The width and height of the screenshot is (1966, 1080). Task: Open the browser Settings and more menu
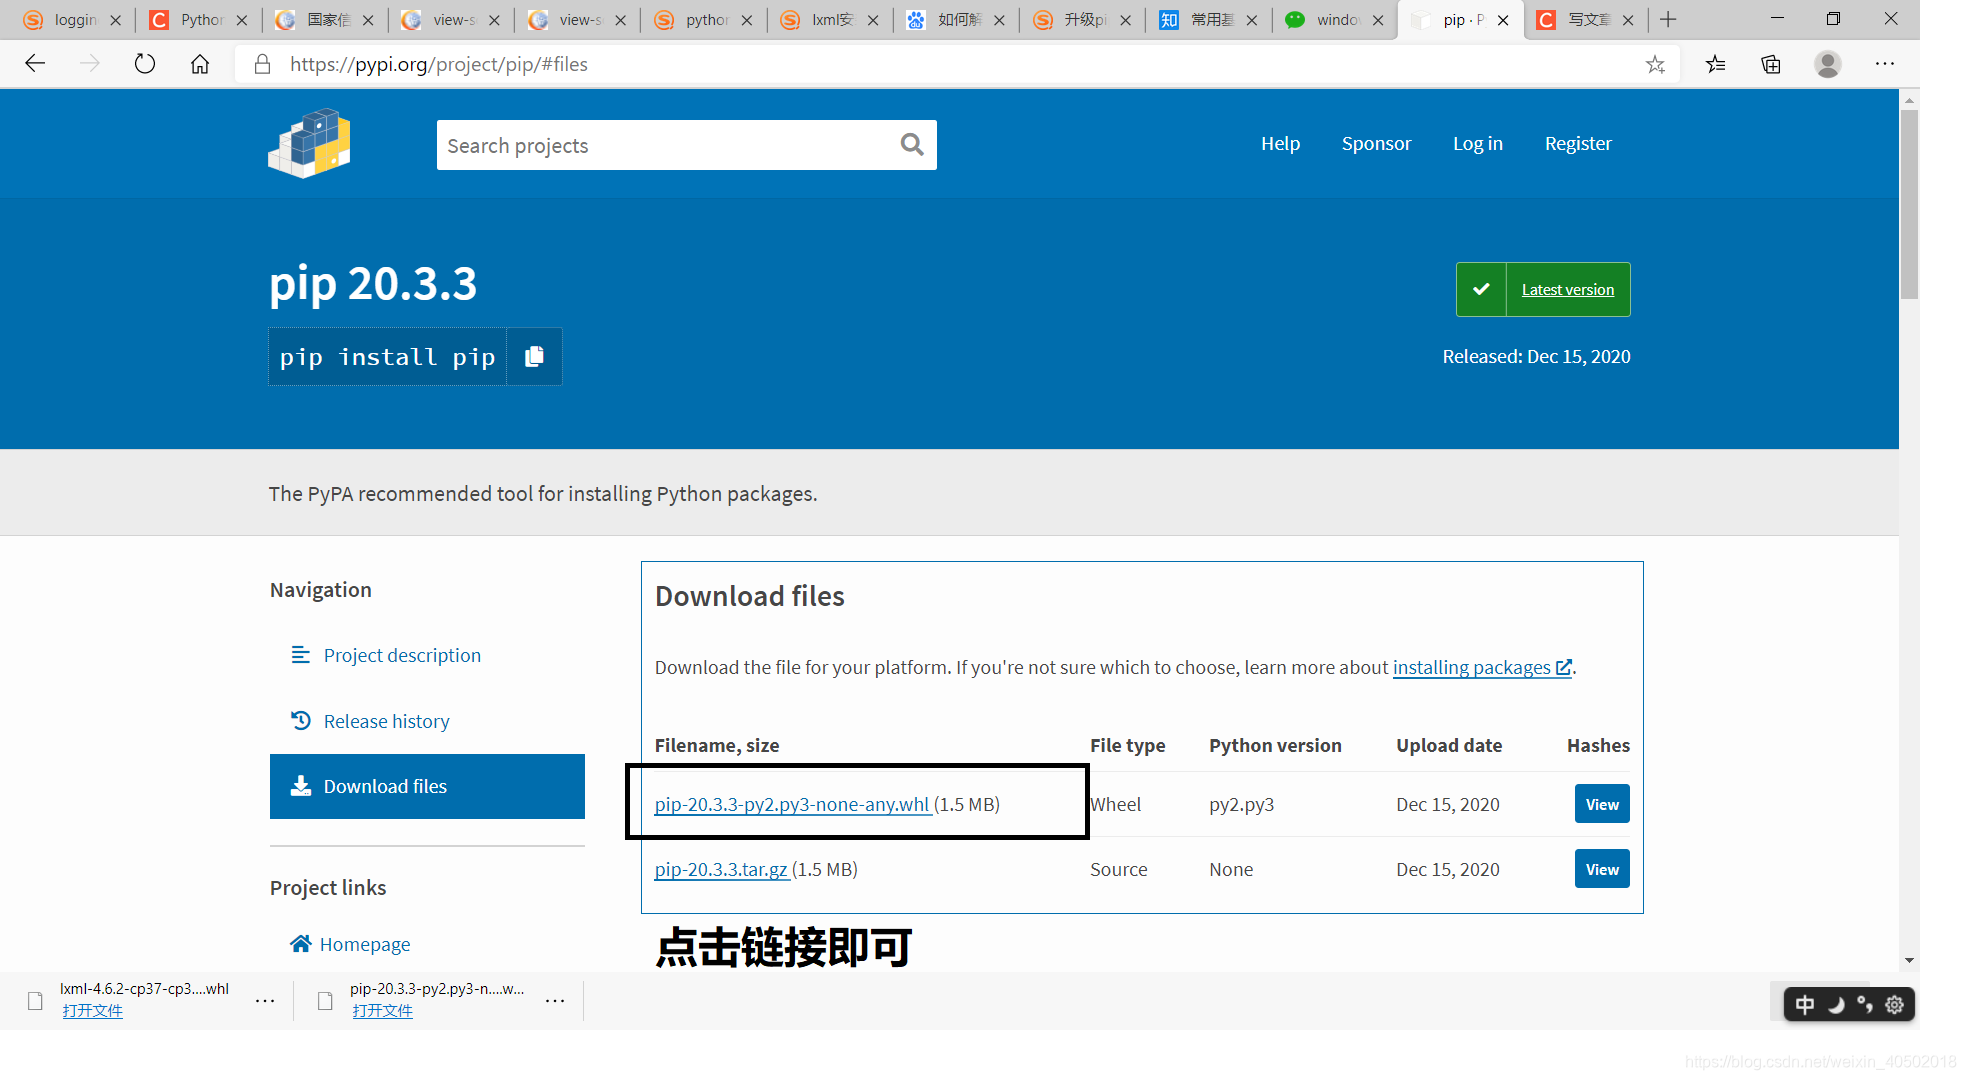1884,63
